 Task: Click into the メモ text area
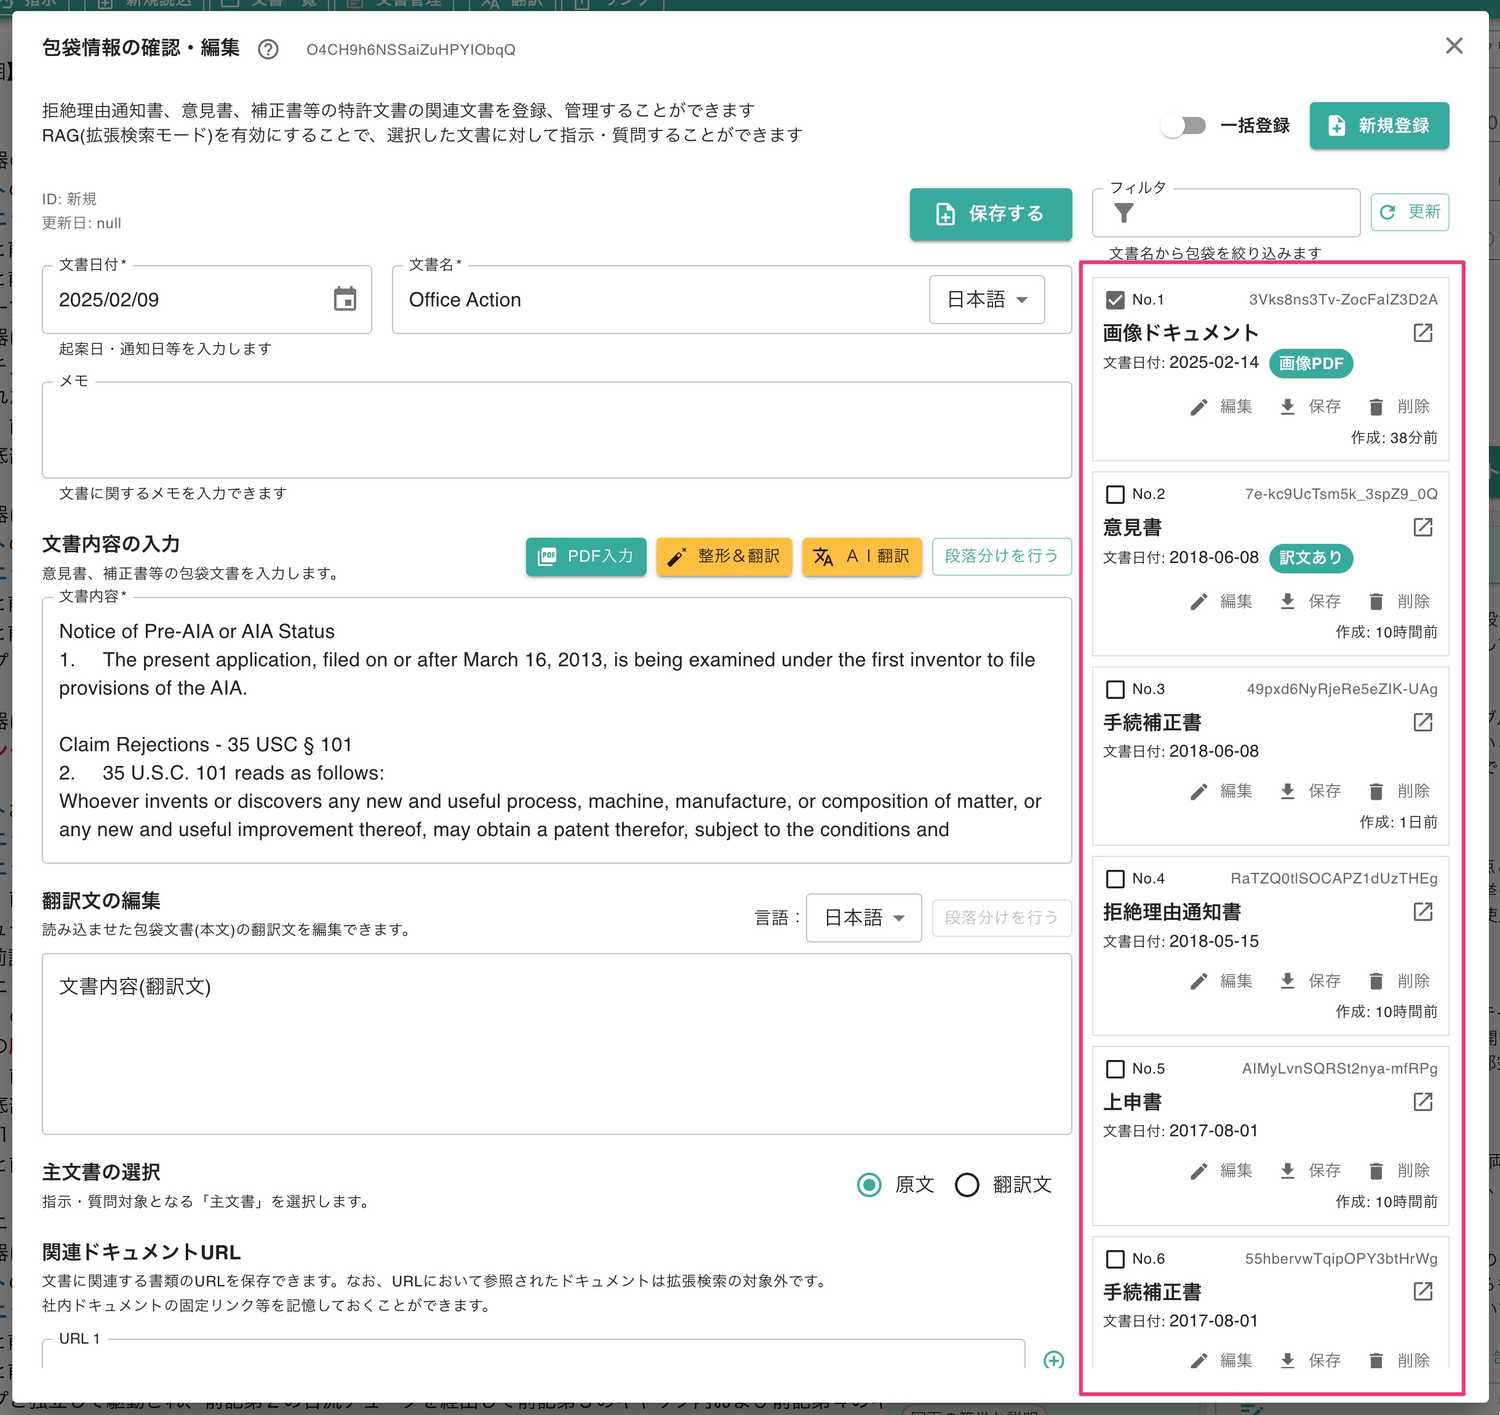click(557, 430)
